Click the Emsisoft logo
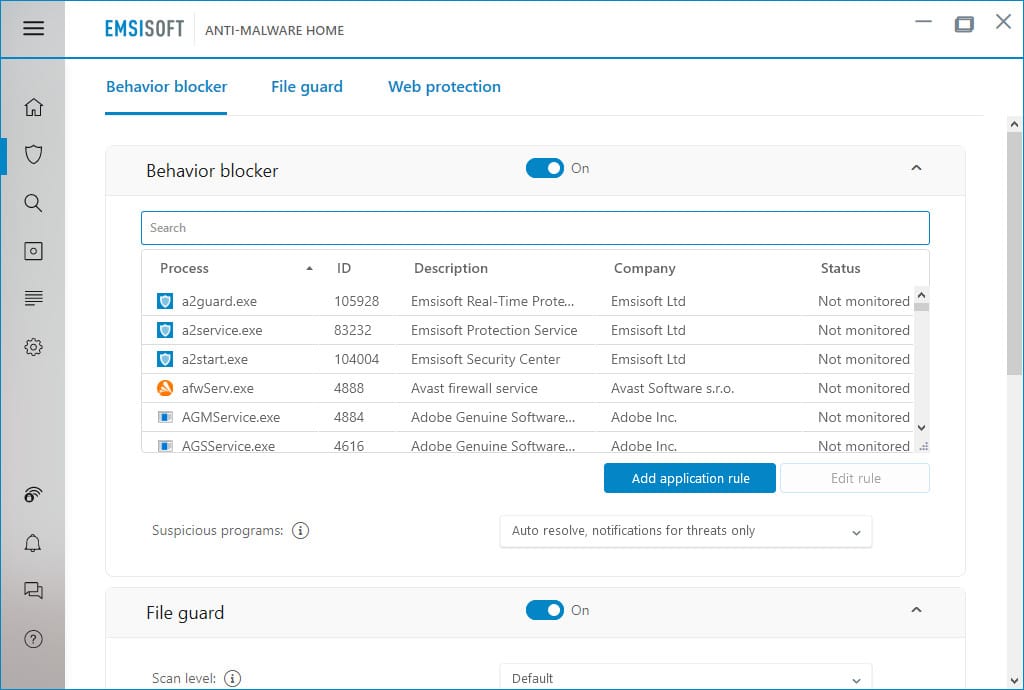The width and height of the screenshot is (1024, 690). pyautogui.click(x=144, y=29)
